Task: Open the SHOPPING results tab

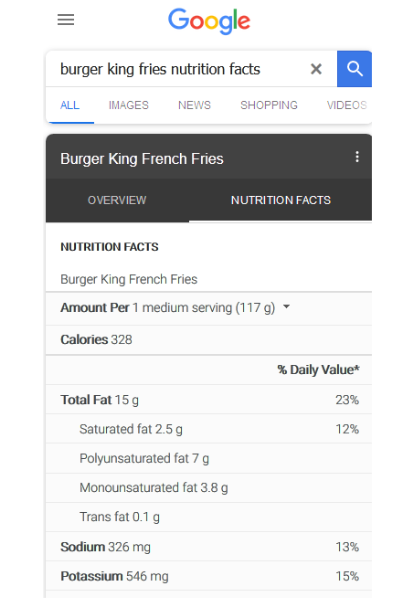Action: point(269,105)
